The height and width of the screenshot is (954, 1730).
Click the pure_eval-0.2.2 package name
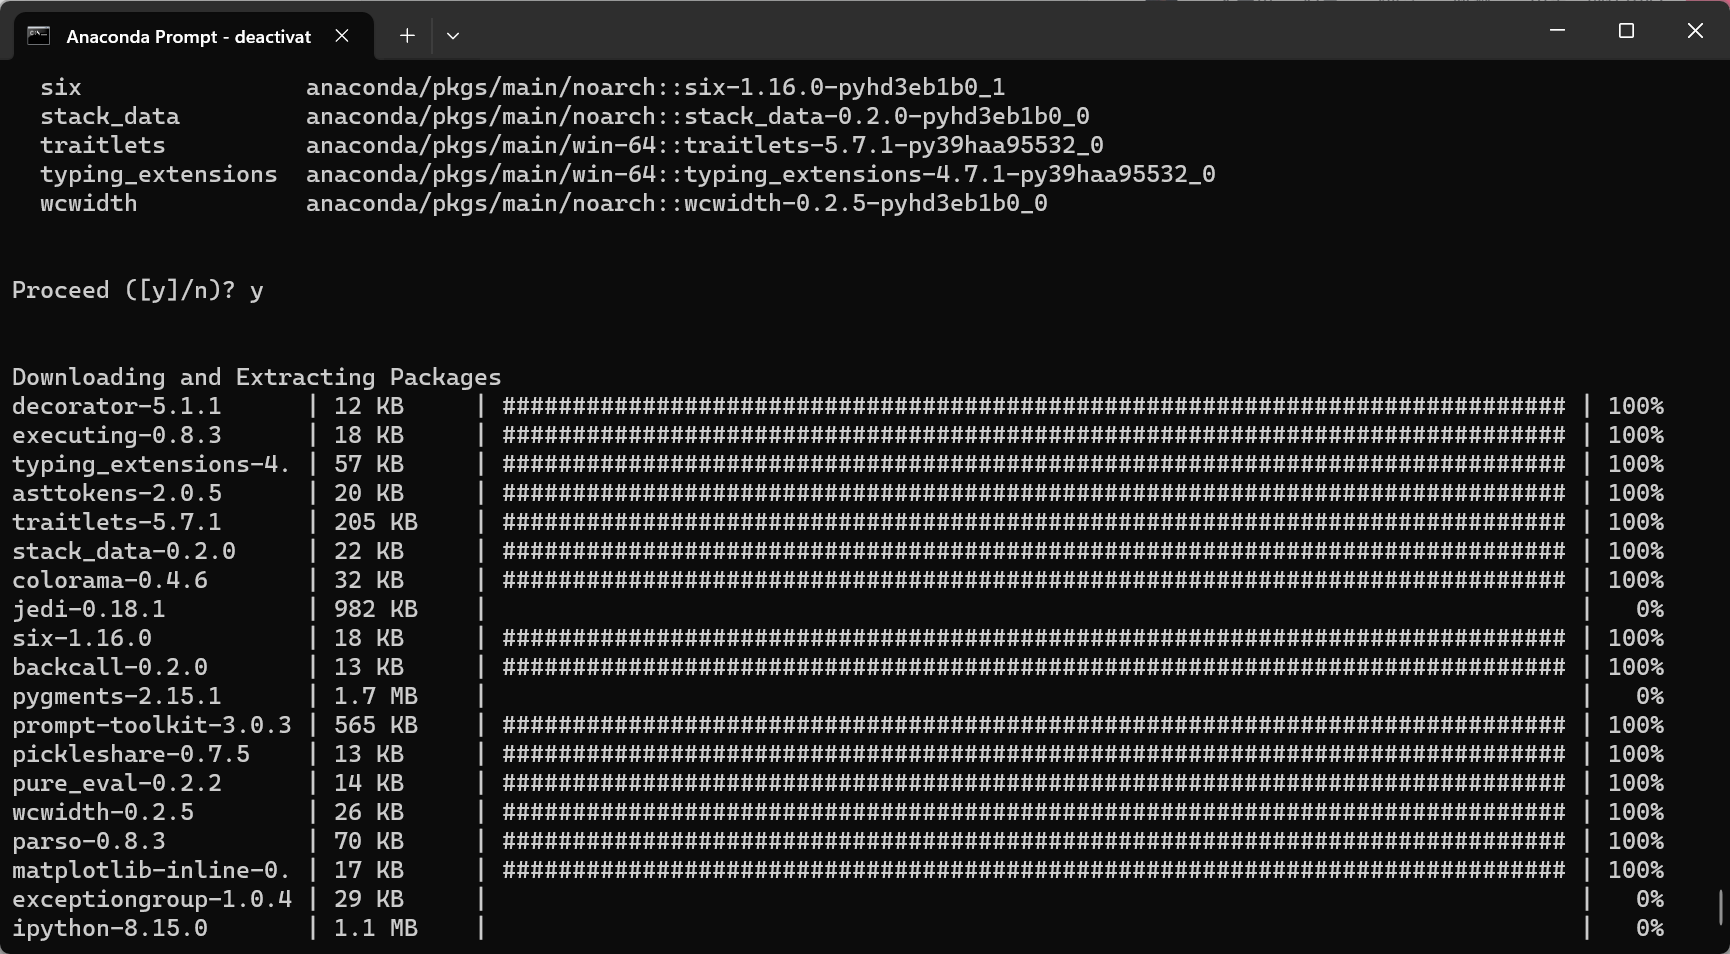coord(117,784)
